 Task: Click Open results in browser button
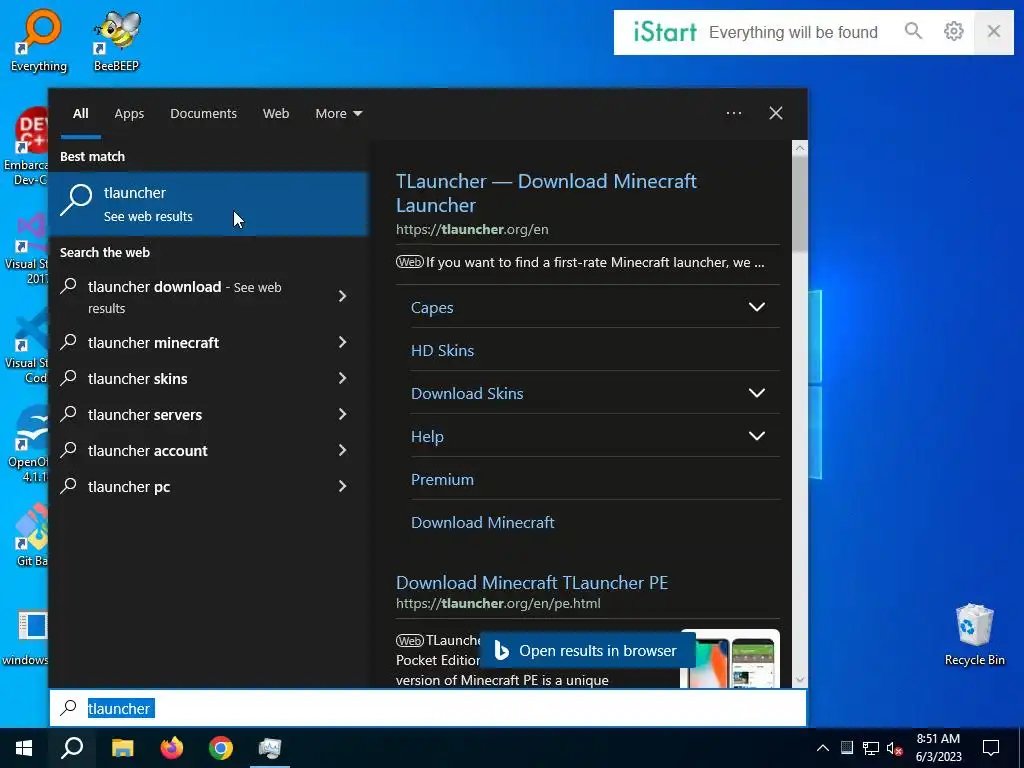[x=587, y=650]
